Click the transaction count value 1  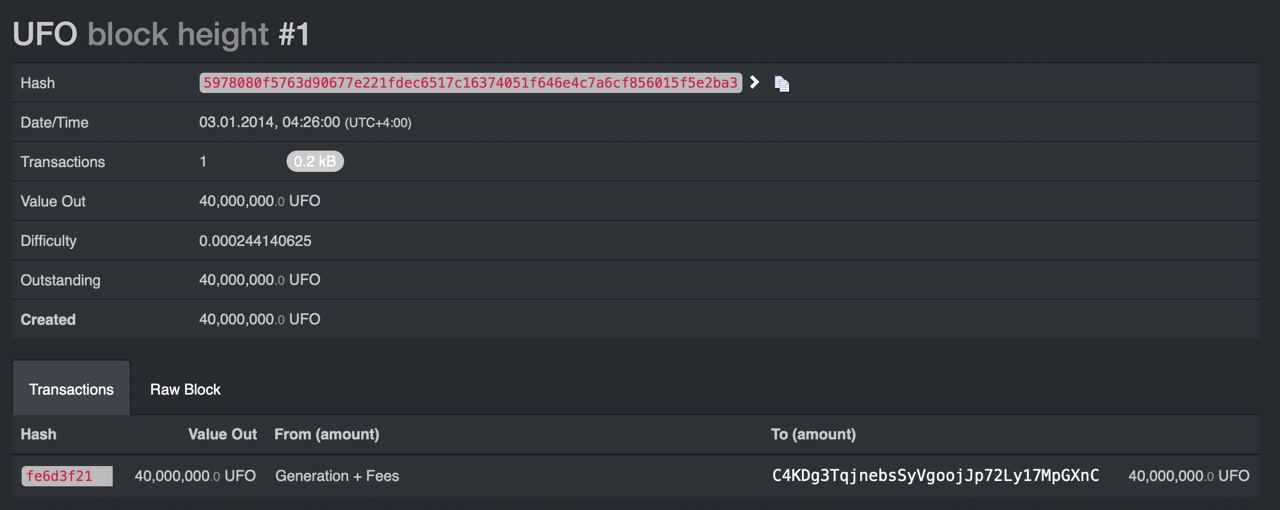pos(203,162)
